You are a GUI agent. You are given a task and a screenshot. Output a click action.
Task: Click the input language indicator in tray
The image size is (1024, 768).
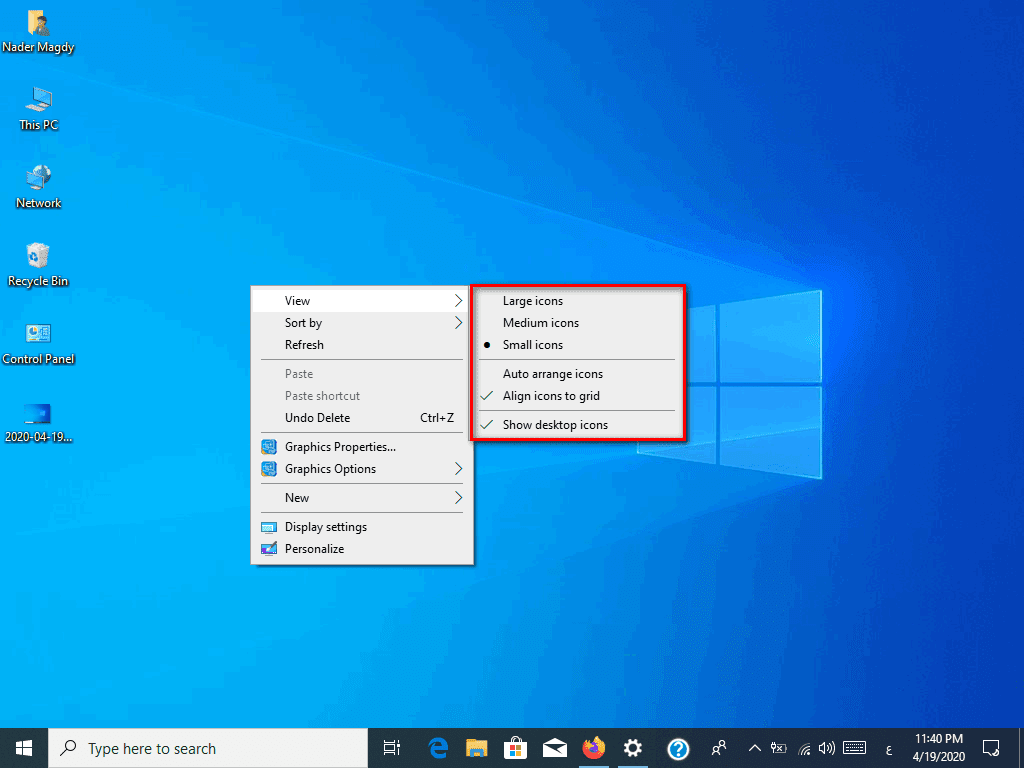(889, 750)
